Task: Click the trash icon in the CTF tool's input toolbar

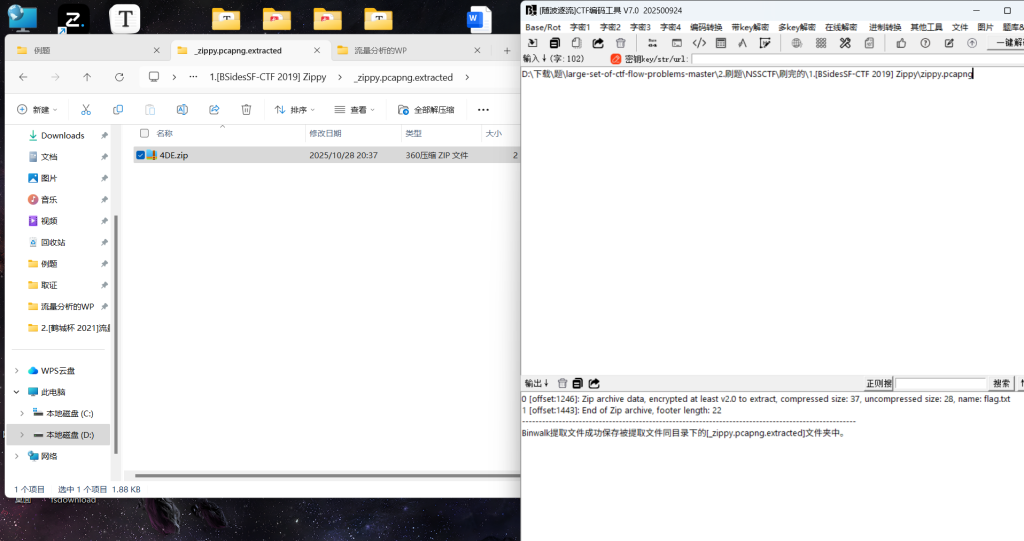Action: coord(621,43)
